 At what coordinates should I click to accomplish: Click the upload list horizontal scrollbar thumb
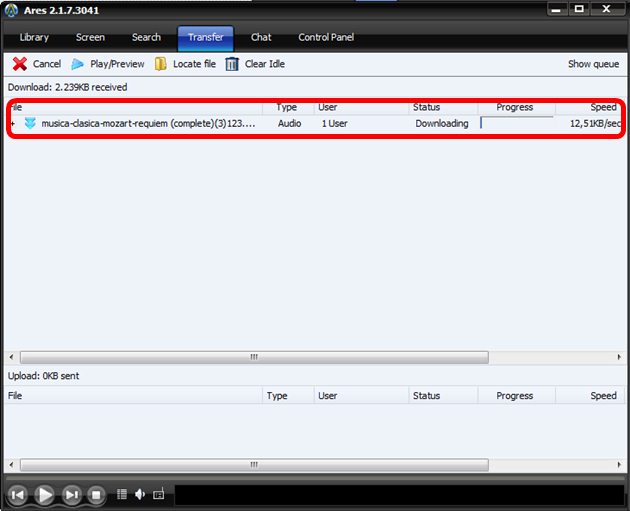(x=254, y=465)
